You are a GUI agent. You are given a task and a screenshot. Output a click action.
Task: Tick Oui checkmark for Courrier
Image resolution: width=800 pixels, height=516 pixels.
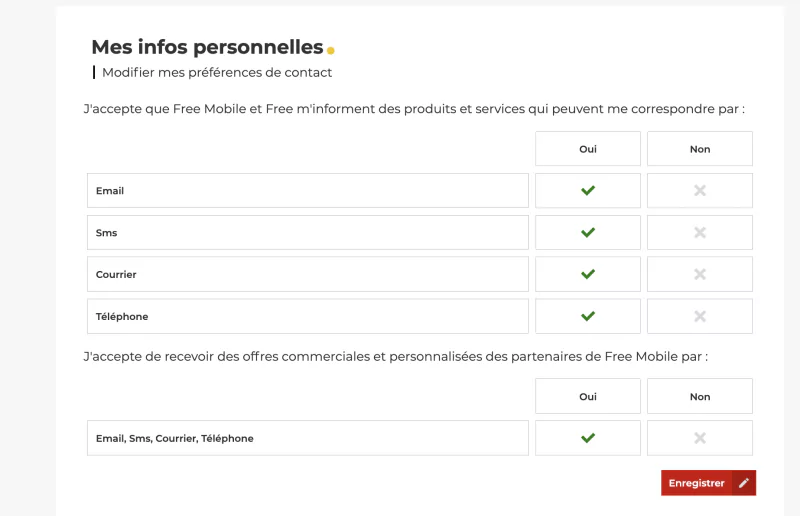(x=588, y=274)
